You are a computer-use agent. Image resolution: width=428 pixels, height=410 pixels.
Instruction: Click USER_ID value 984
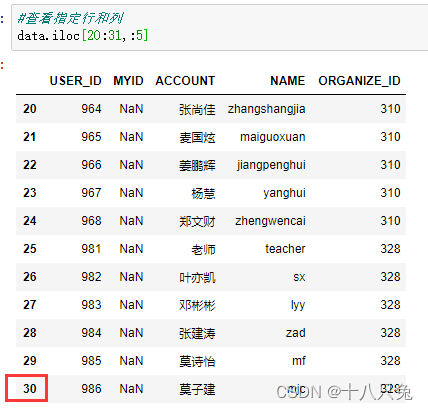[91, 333]
